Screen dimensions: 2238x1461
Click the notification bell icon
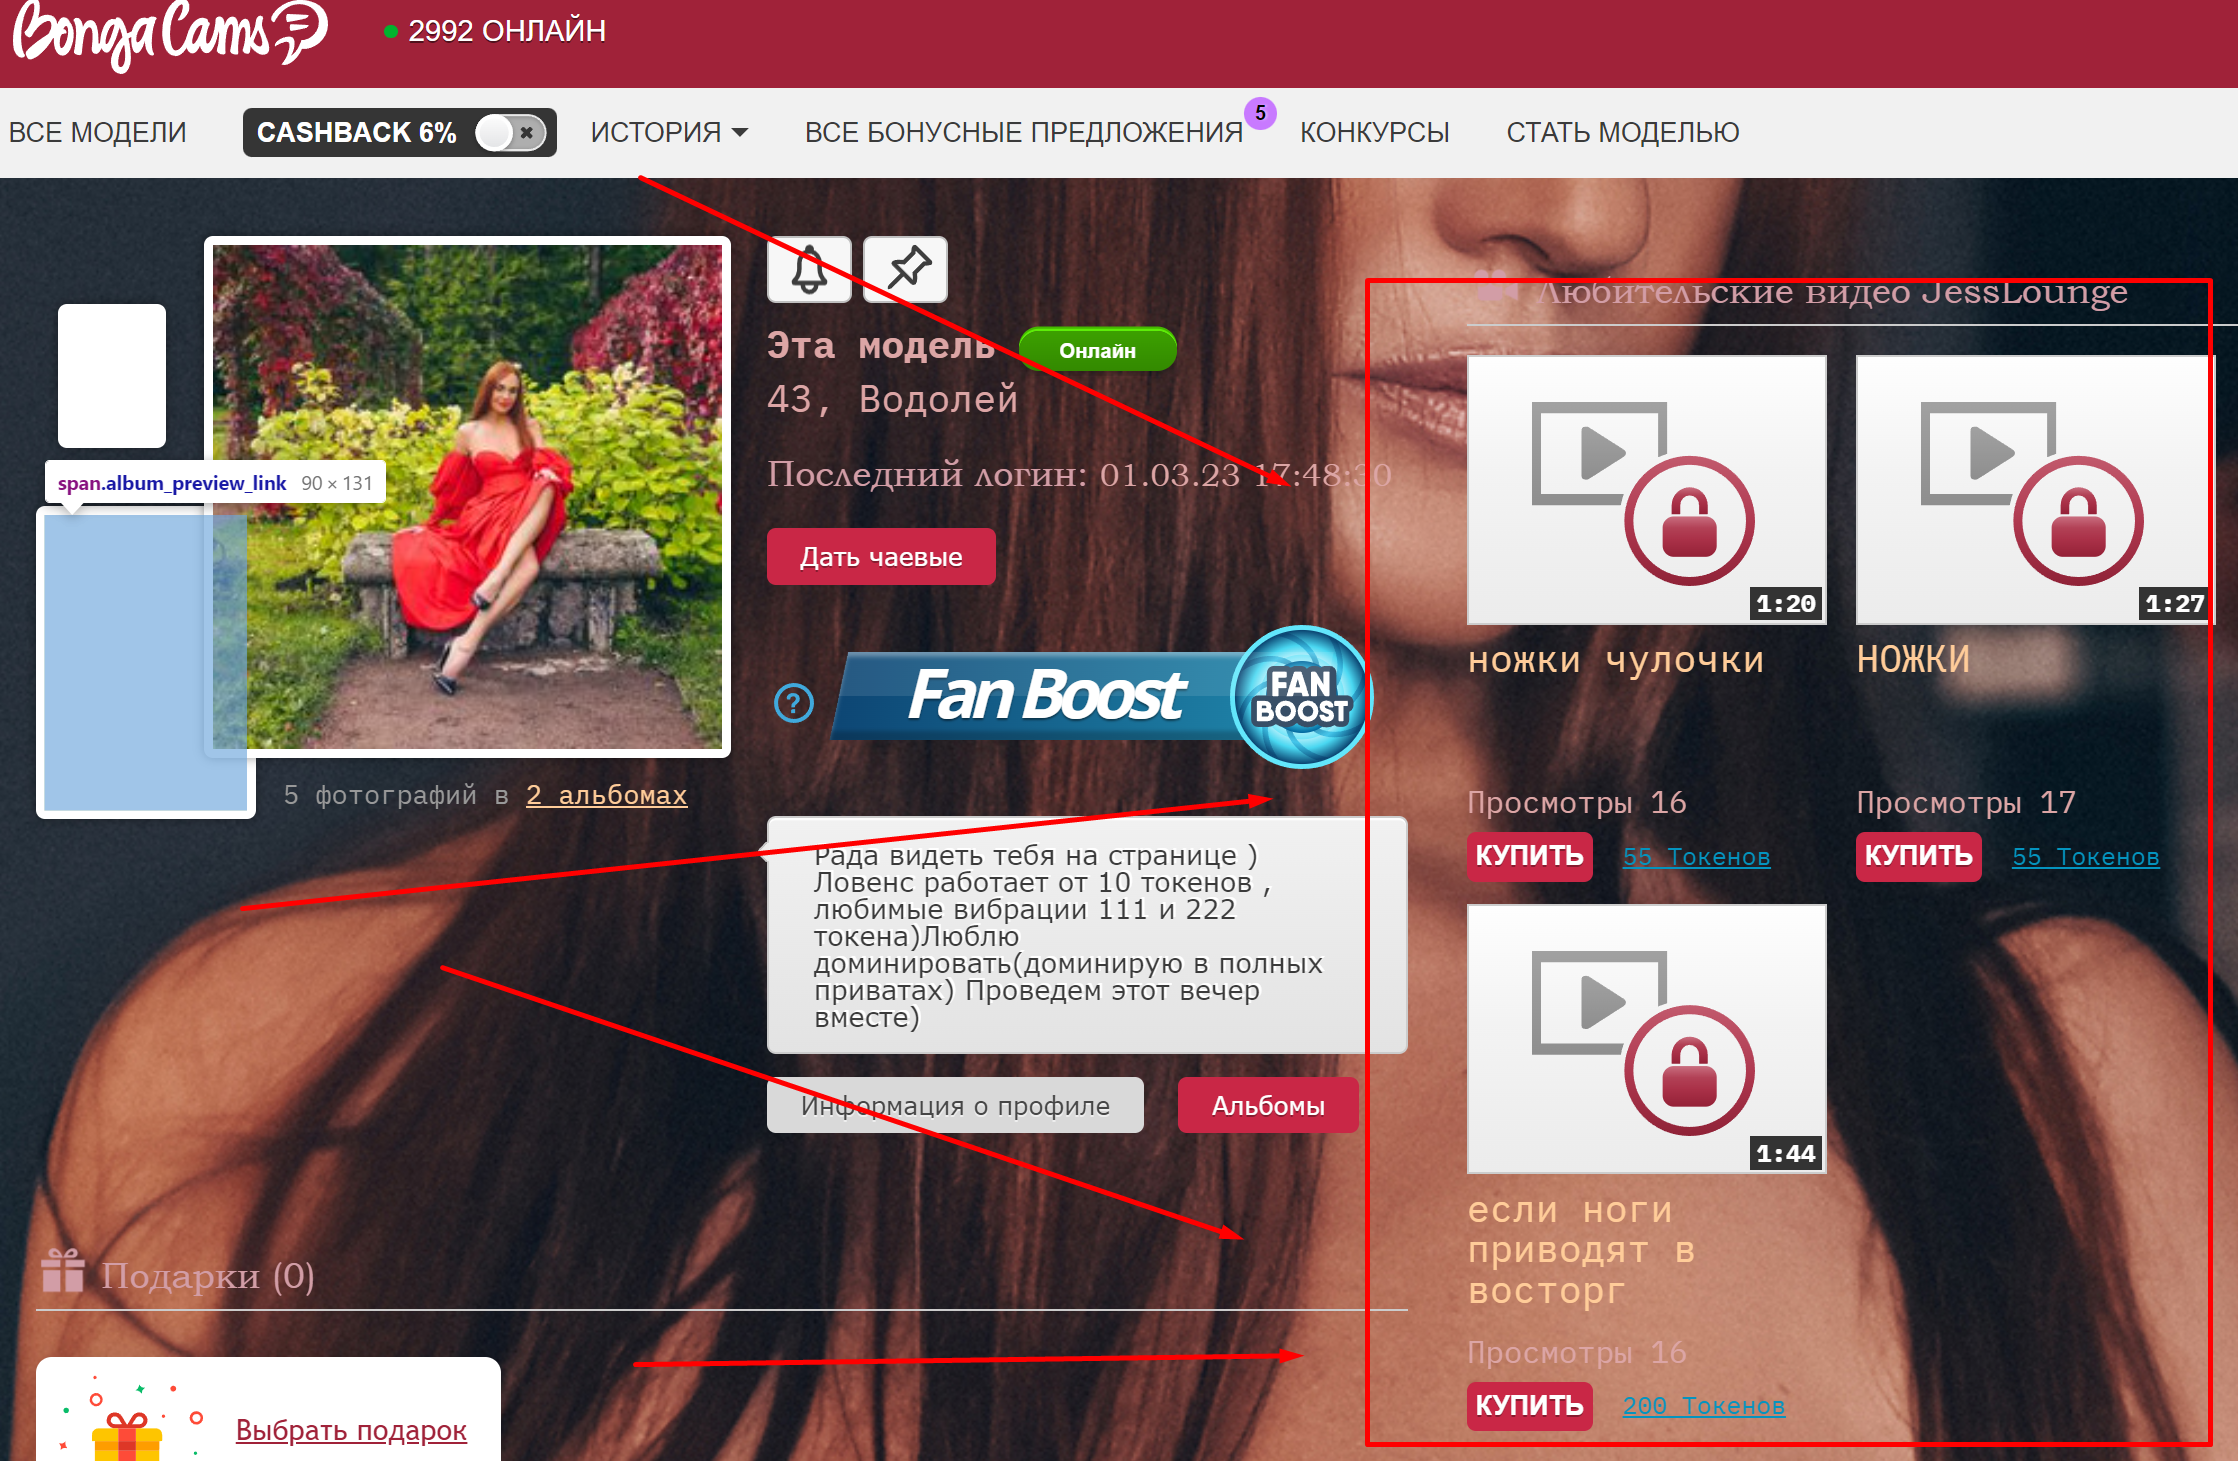(809, 270)
